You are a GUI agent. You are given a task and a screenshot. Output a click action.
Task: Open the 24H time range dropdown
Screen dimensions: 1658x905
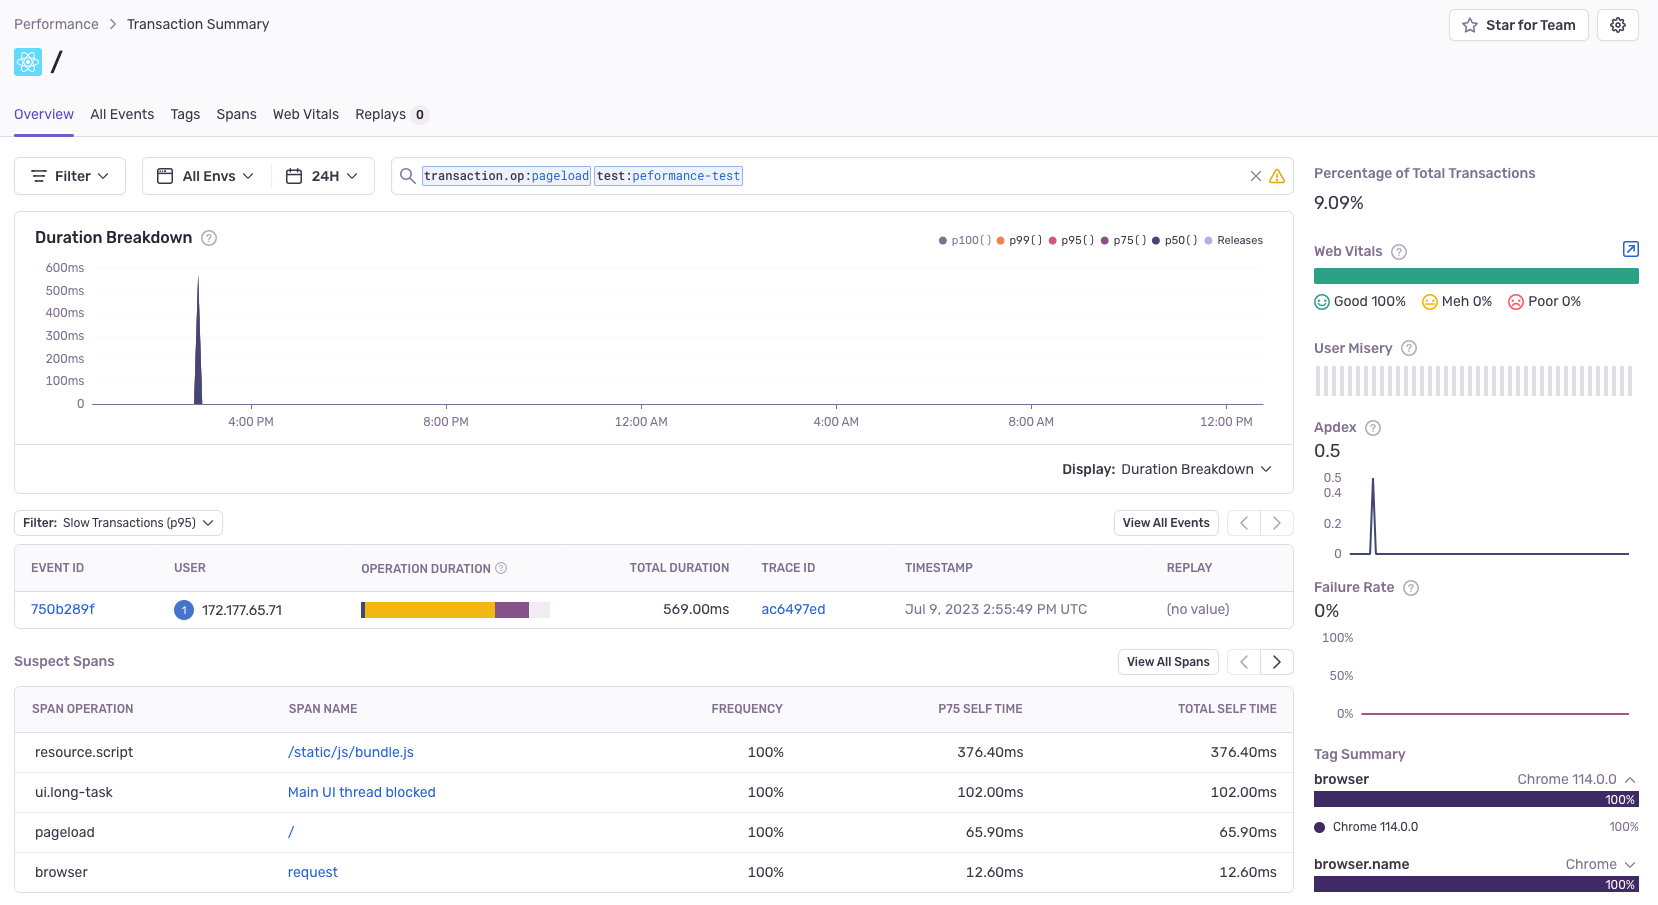point(322,176)
